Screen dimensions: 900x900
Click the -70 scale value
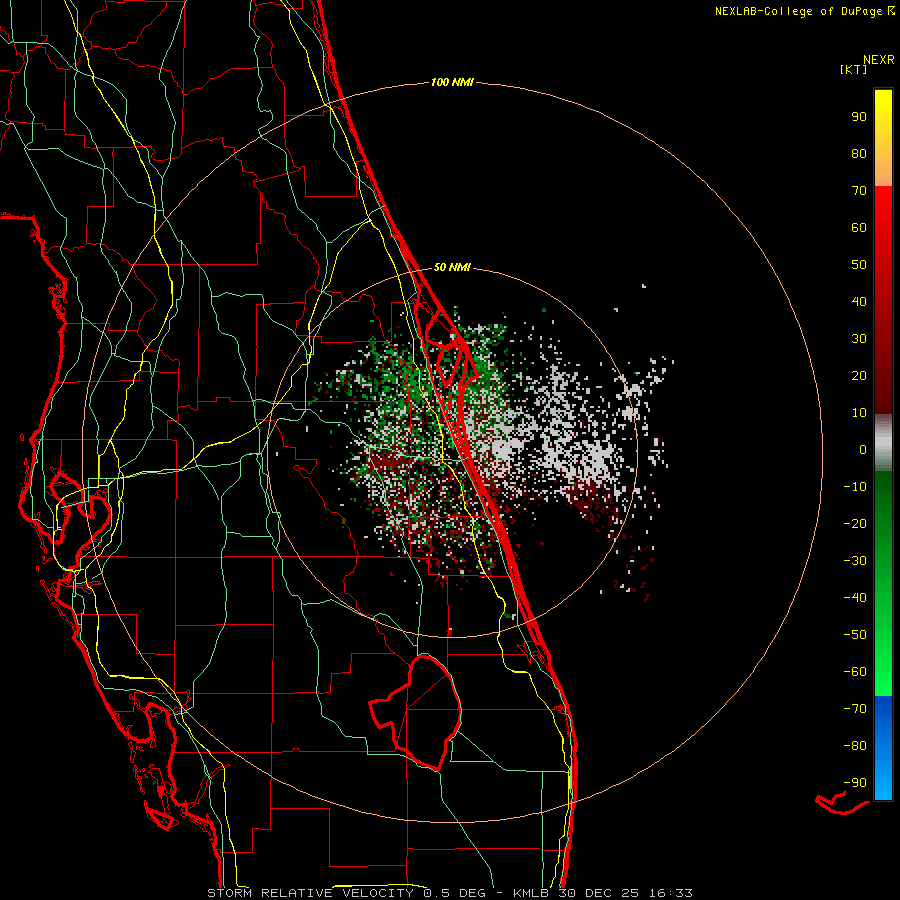tap(855, 709)
